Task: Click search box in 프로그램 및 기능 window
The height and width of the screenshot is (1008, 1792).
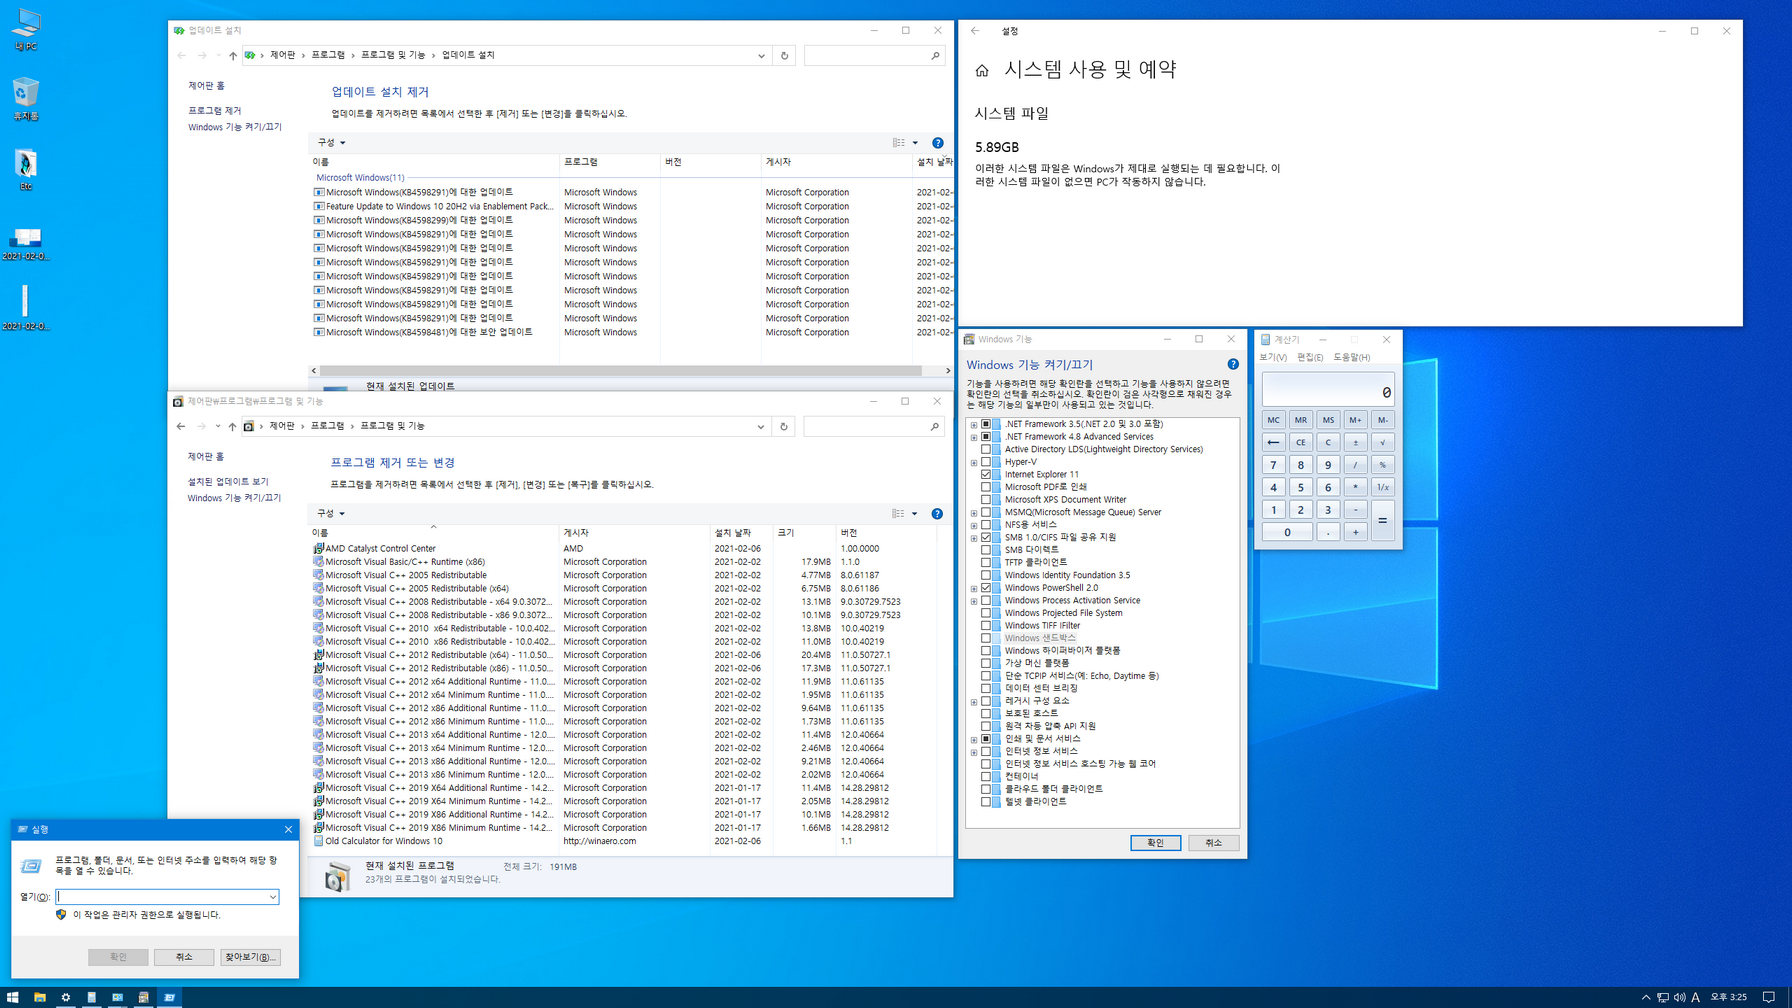Action: click(873, 427)
